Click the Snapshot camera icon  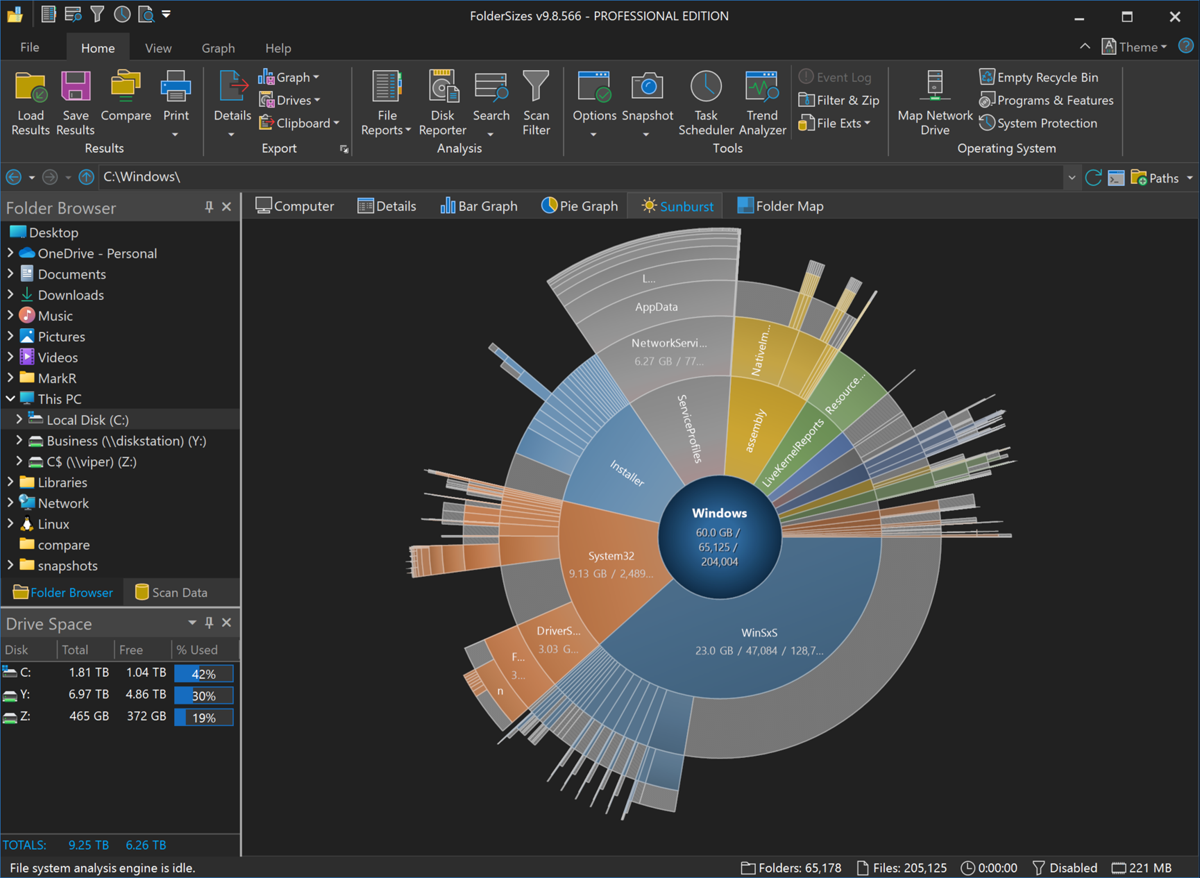click(x=647, y=87)
